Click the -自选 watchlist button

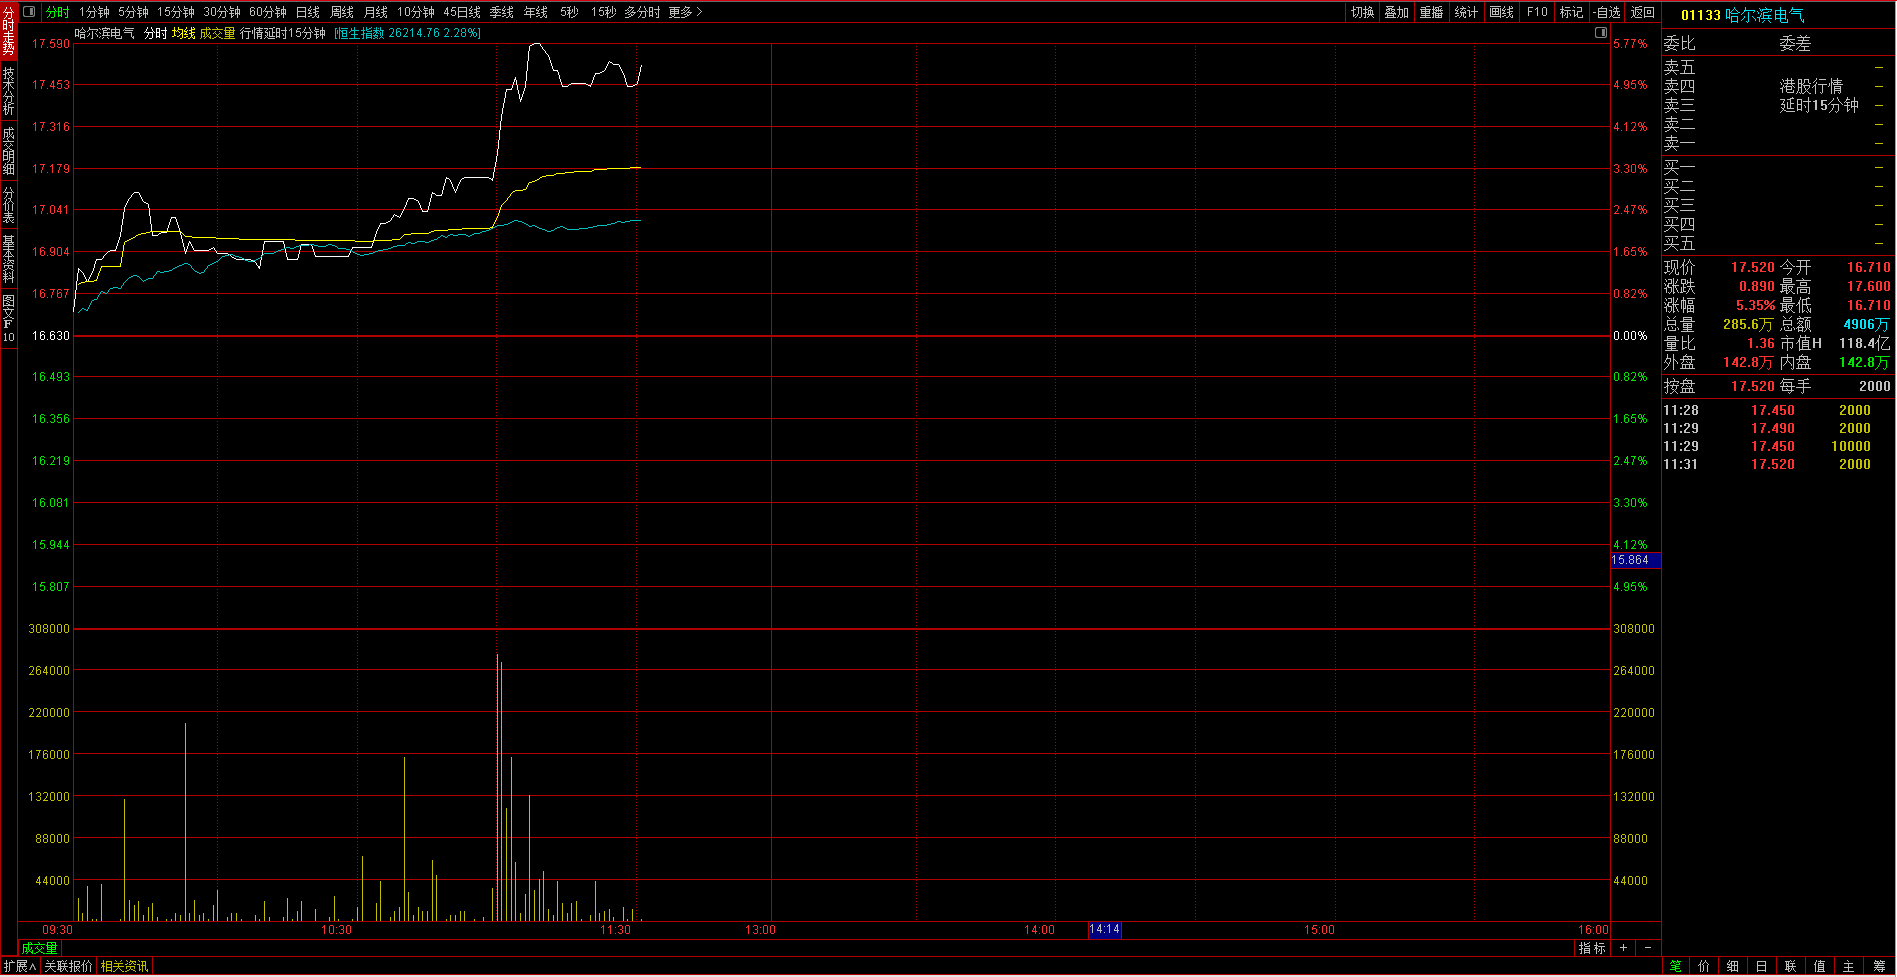(1607, 12)
